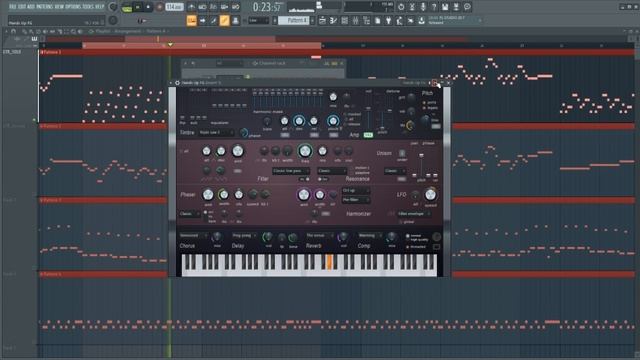
Task: Click the stamp icon in shortcut toolbar
Action: click(236, 20)
